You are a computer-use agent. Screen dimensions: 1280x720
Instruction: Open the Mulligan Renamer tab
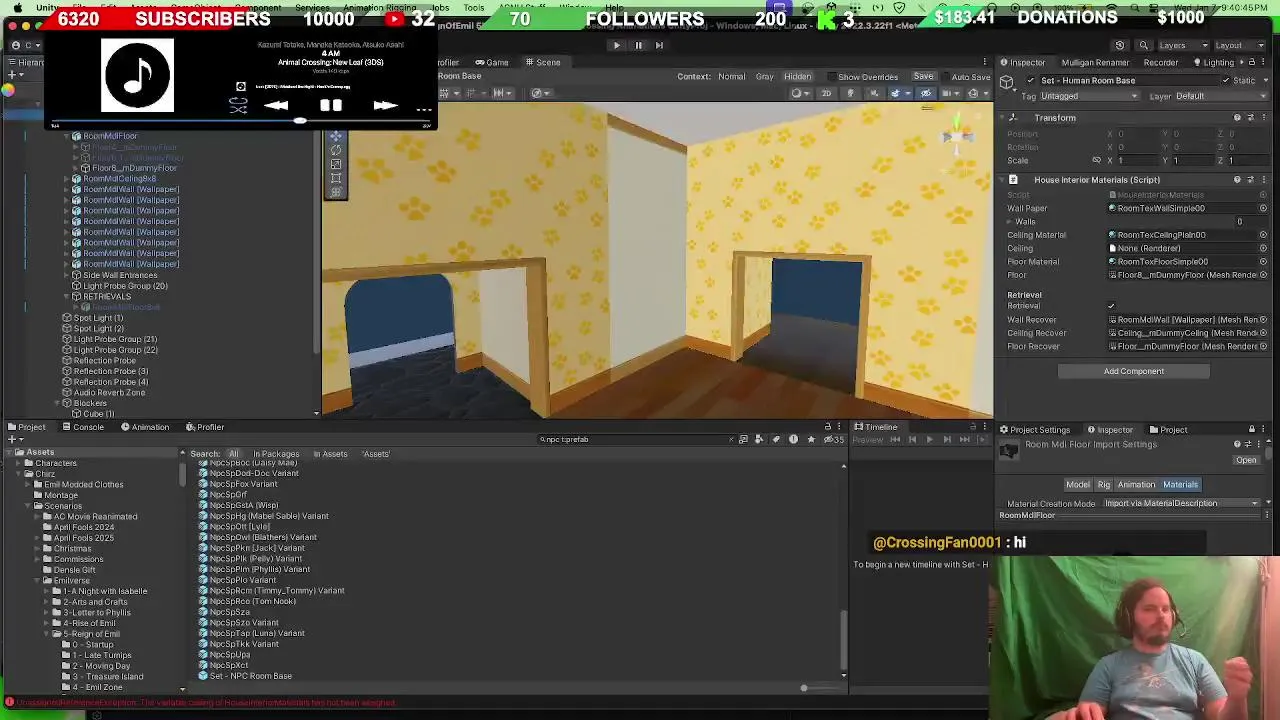pyautogui.click(x=1095, y=62)
